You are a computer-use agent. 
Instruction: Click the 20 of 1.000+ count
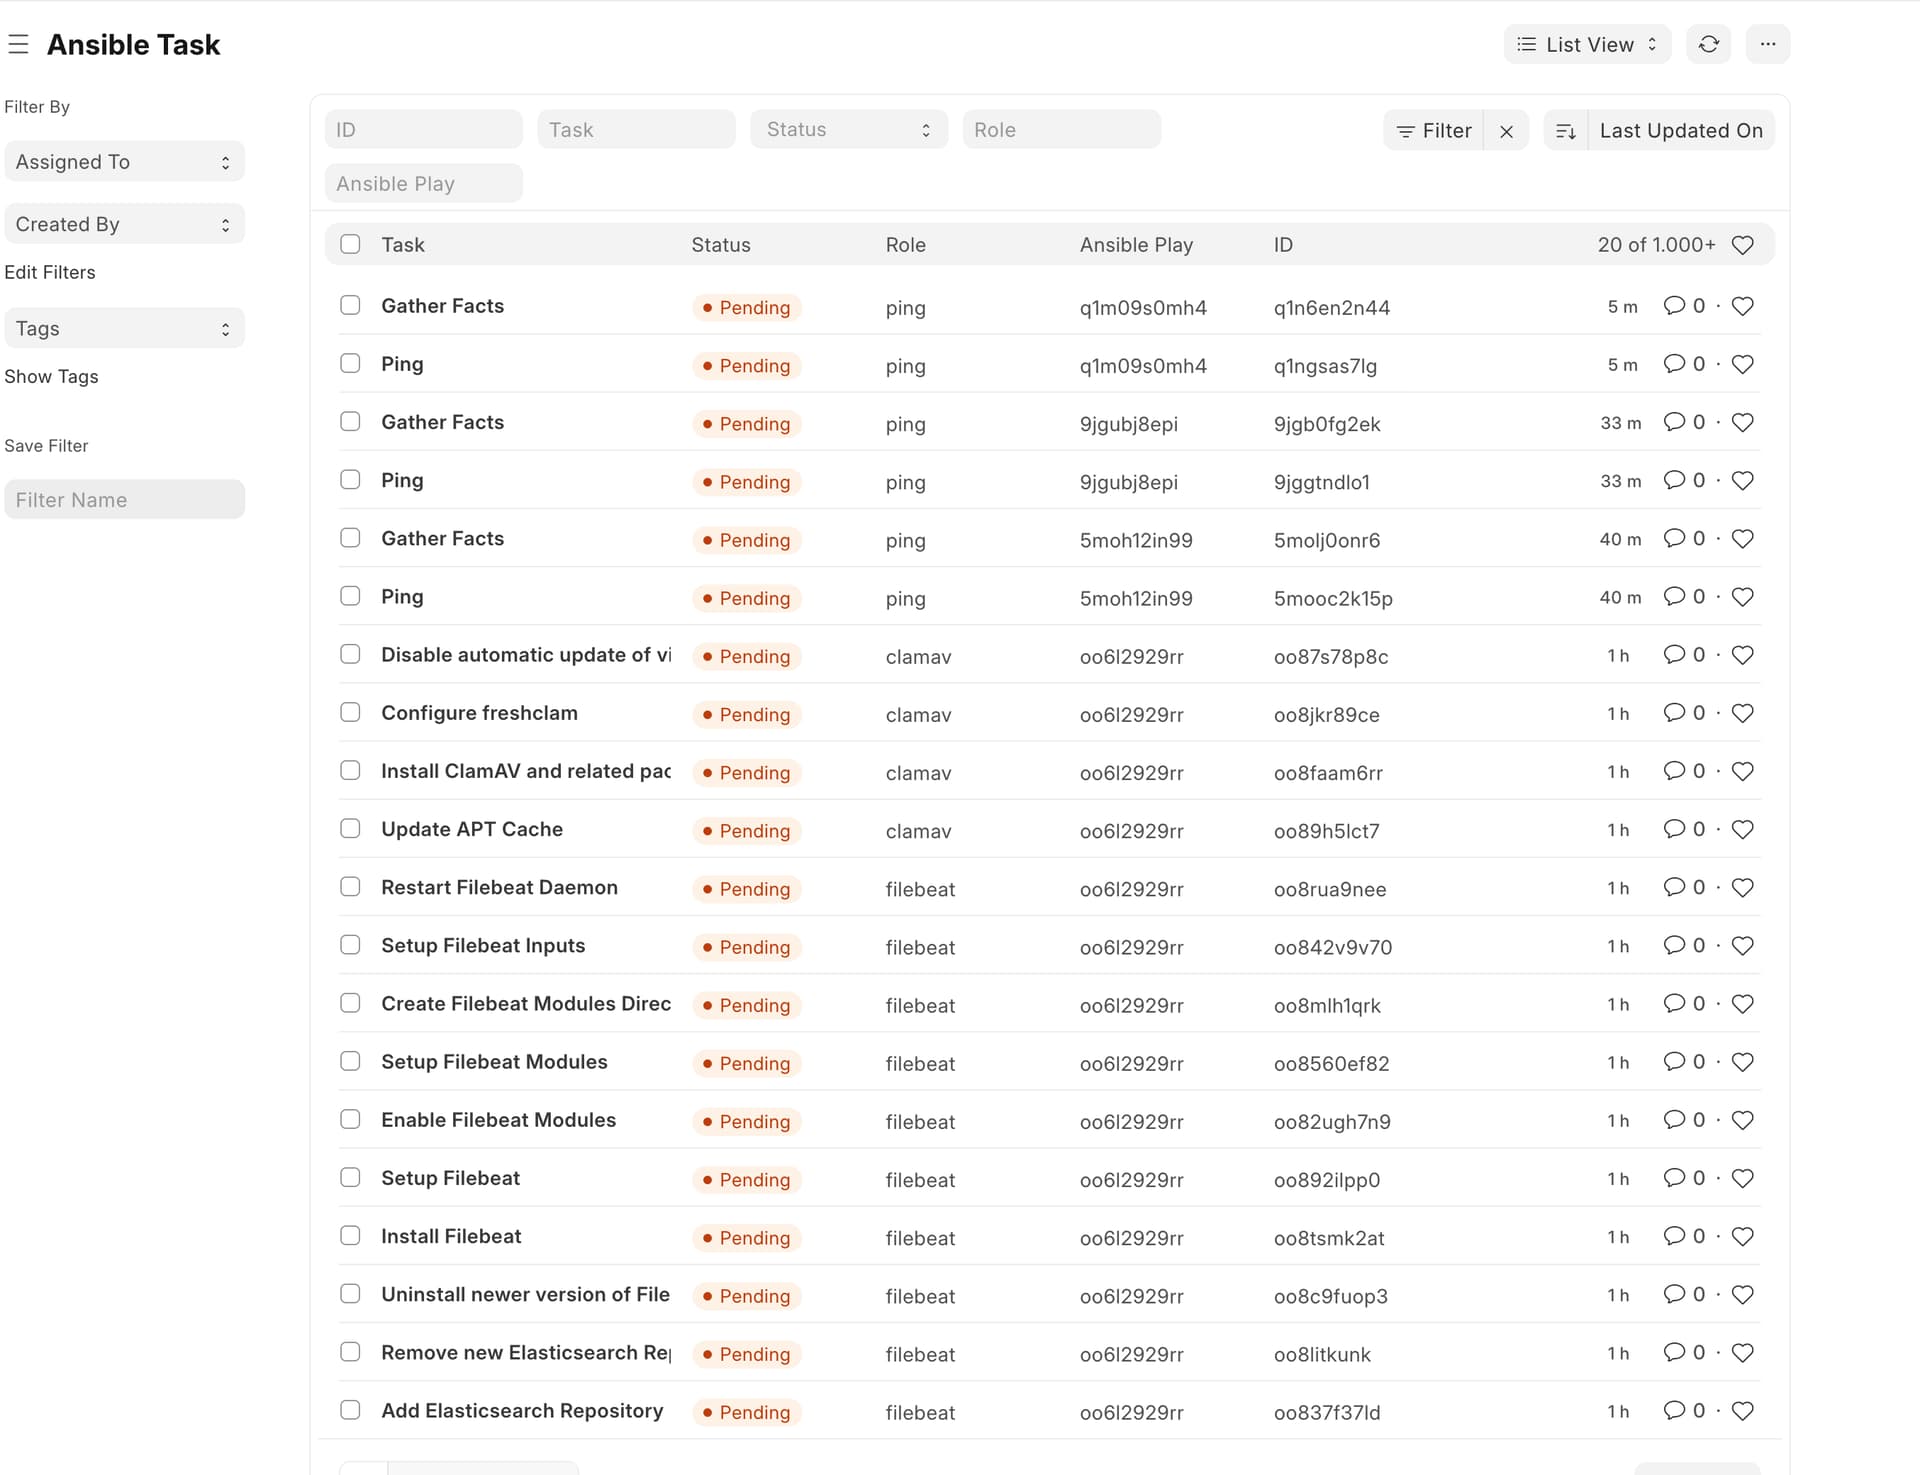[1656, 245]
